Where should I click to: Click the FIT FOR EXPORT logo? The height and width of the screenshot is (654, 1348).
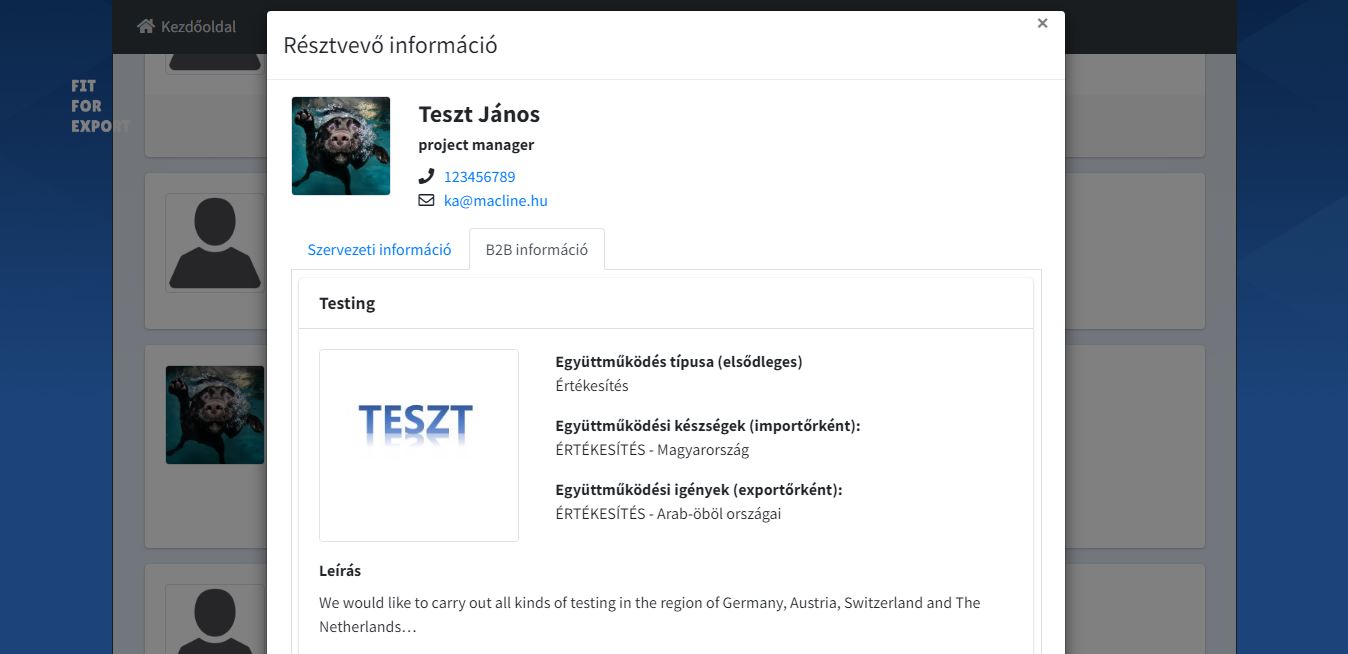point(99,106)
